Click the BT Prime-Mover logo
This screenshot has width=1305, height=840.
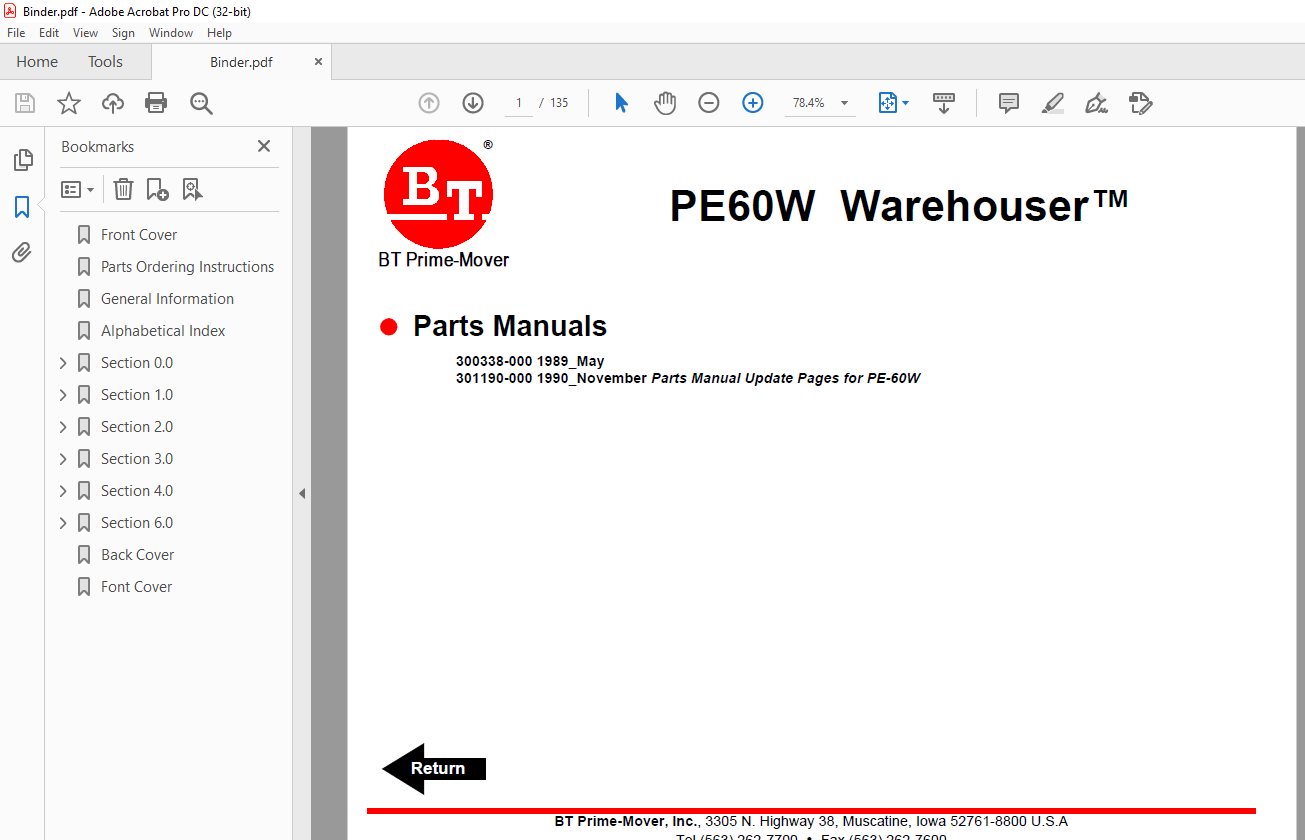coord(438,195)
